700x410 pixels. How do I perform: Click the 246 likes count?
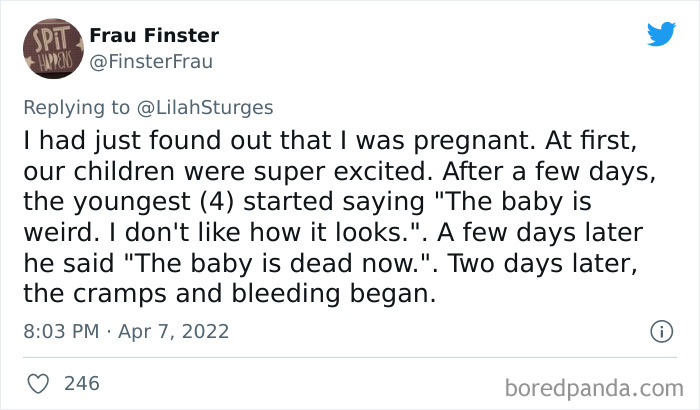(x=79, y=383)
